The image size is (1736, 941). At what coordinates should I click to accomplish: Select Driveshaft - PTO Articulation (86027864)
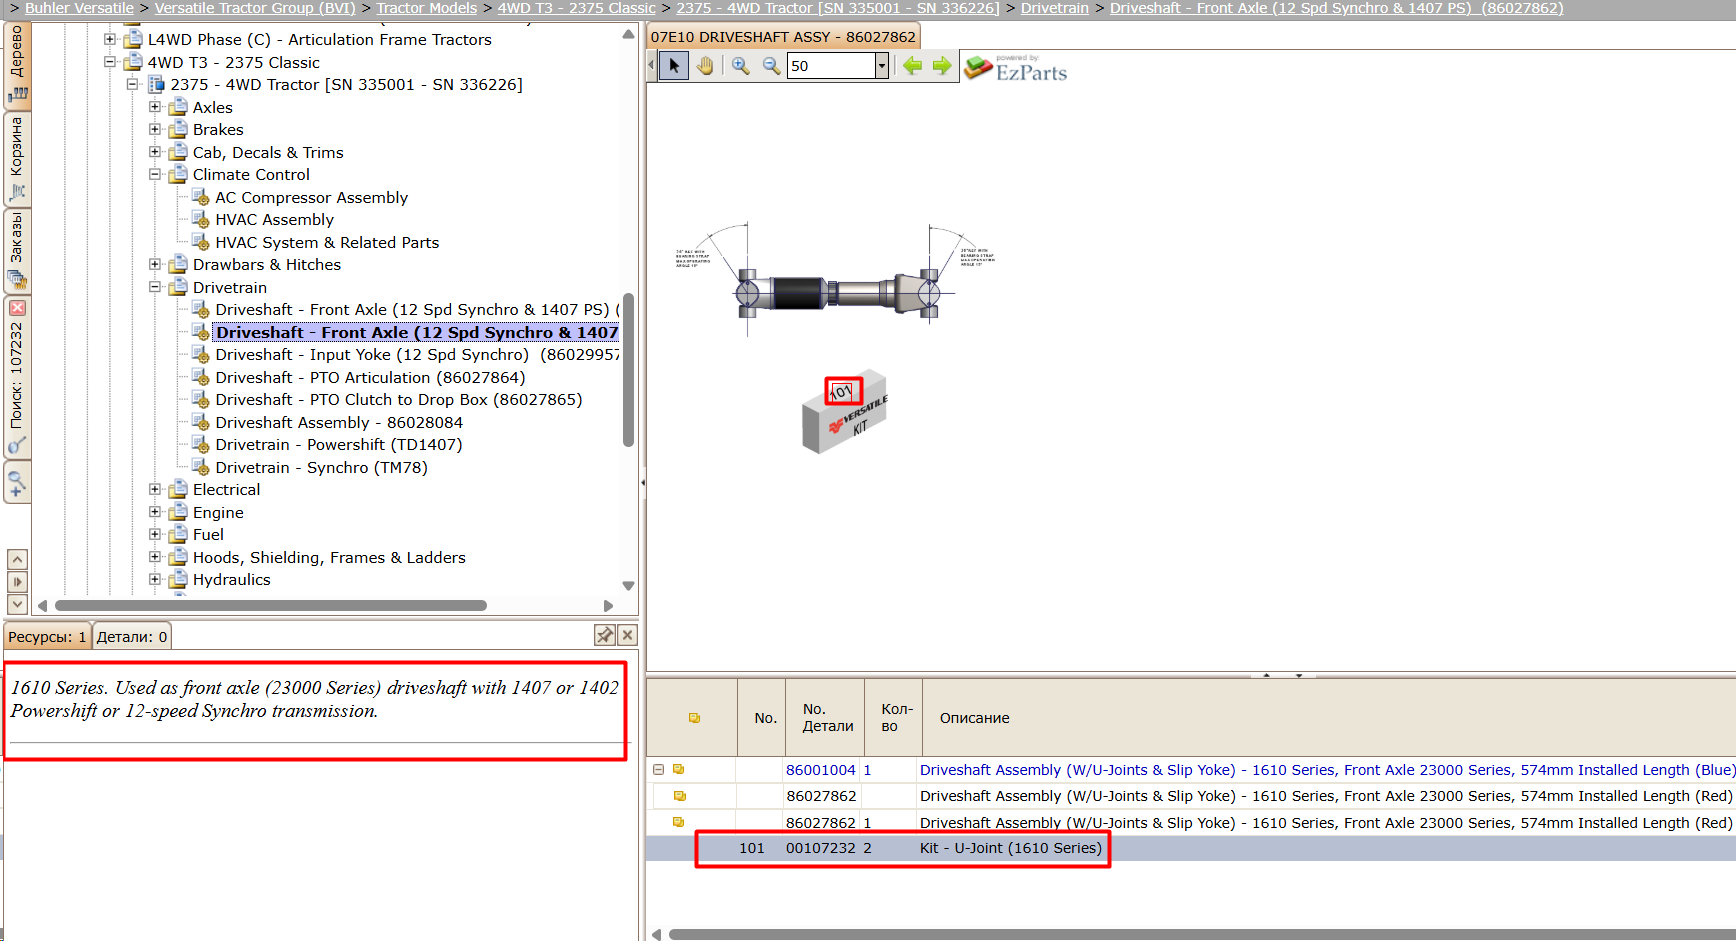[x=370, y=378]
